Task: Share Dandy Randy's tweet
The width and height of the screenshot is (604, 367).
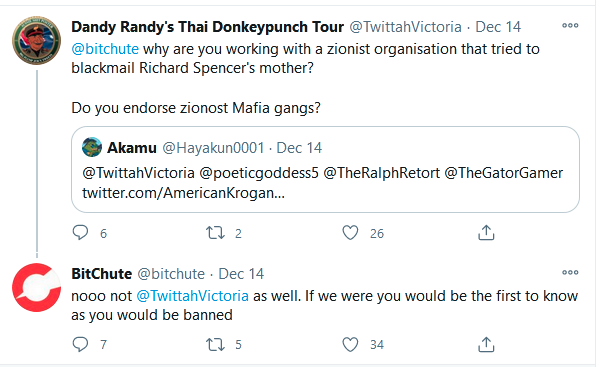Action: coord(486,233)
